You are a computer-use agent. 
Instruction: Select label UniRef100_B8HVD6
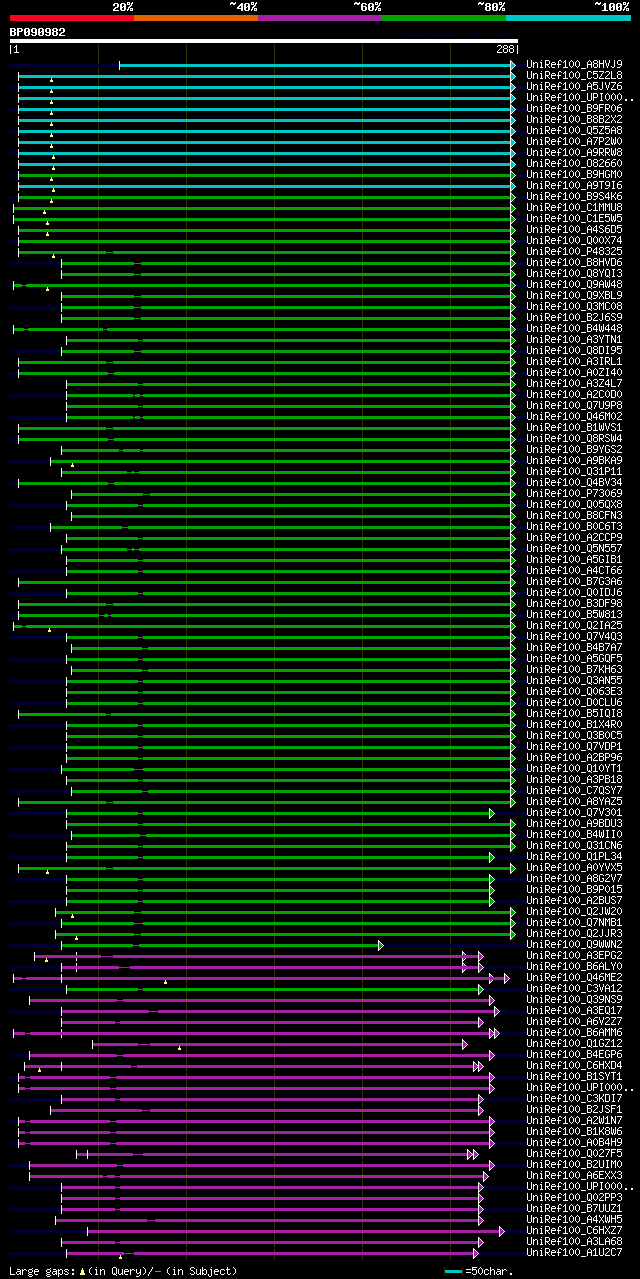(574, 263)
